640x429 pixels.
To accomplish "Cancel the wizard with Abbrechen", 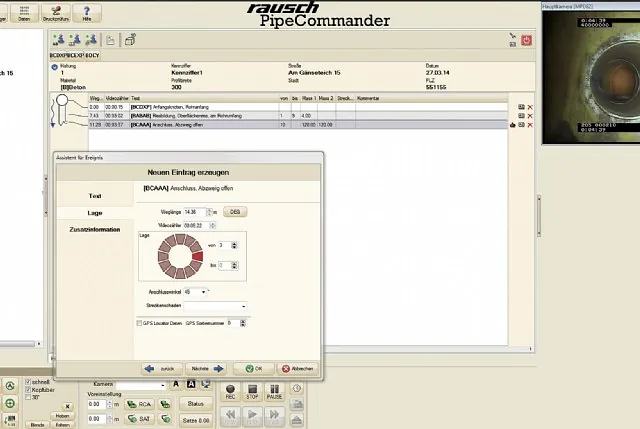I will click(x=298, y=369).
